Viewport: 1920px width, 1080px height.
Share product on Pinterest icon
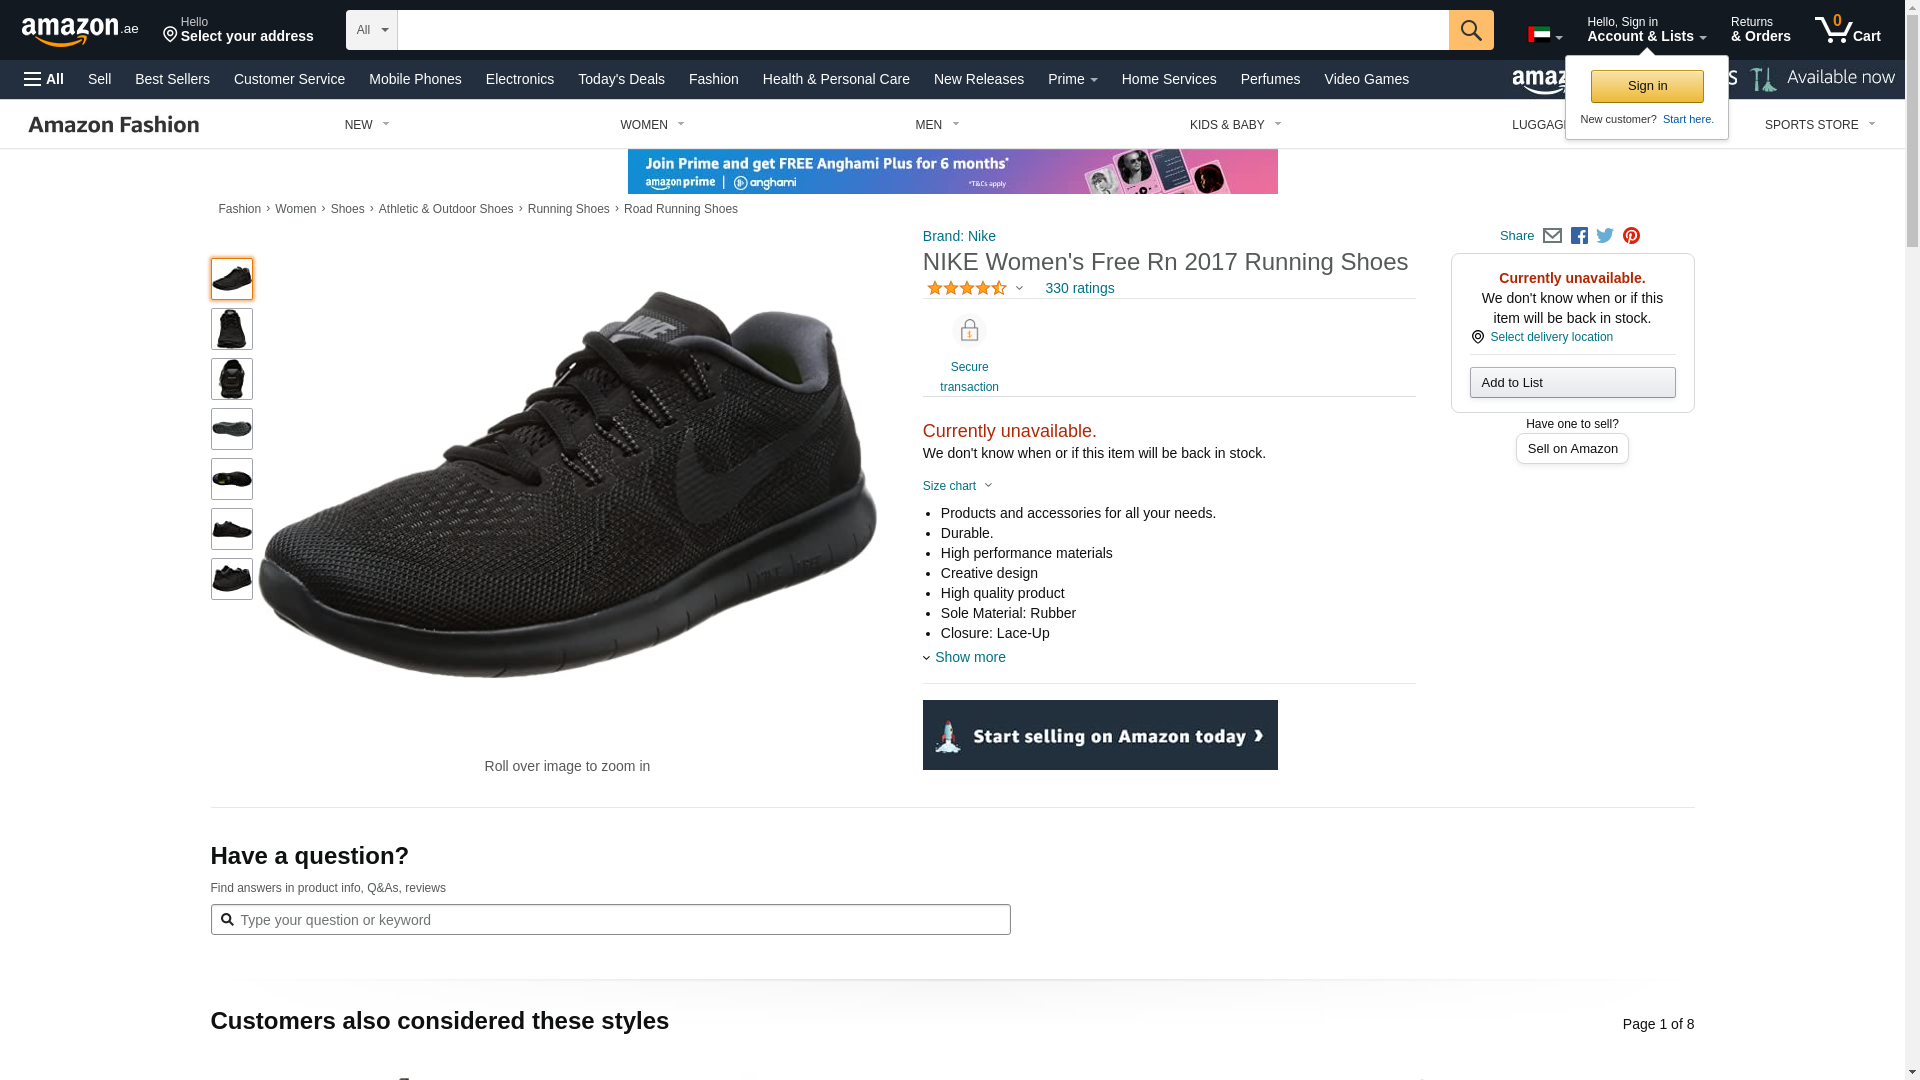pos(1631,236)
